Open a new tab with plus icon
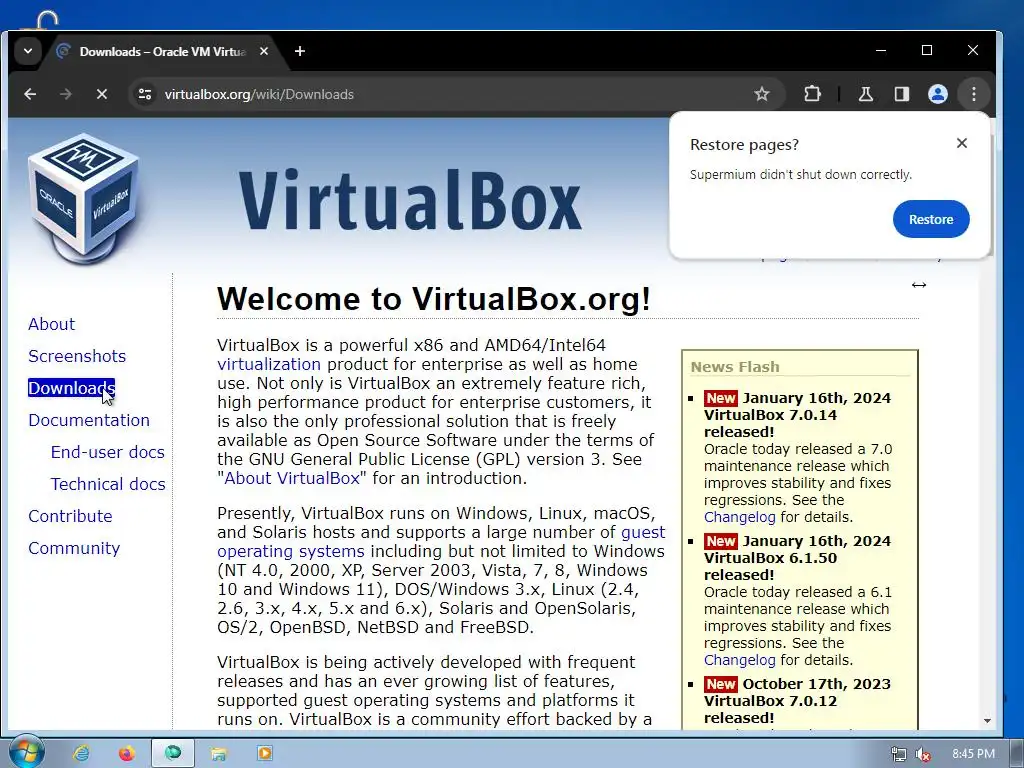Screen dimensions: 1024x768 300,51
